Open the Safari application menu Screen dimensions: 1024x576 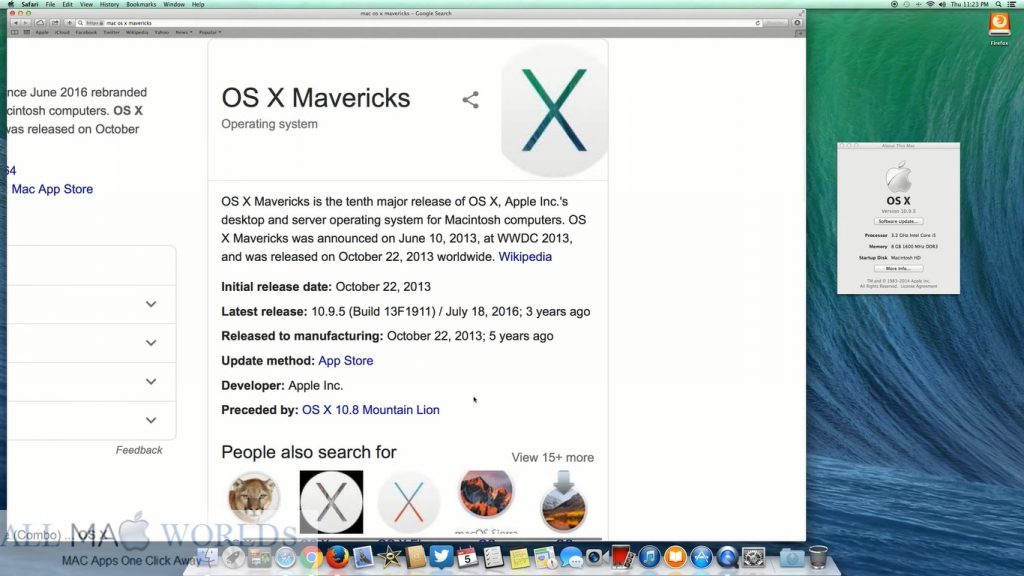(x=30, y=5)
